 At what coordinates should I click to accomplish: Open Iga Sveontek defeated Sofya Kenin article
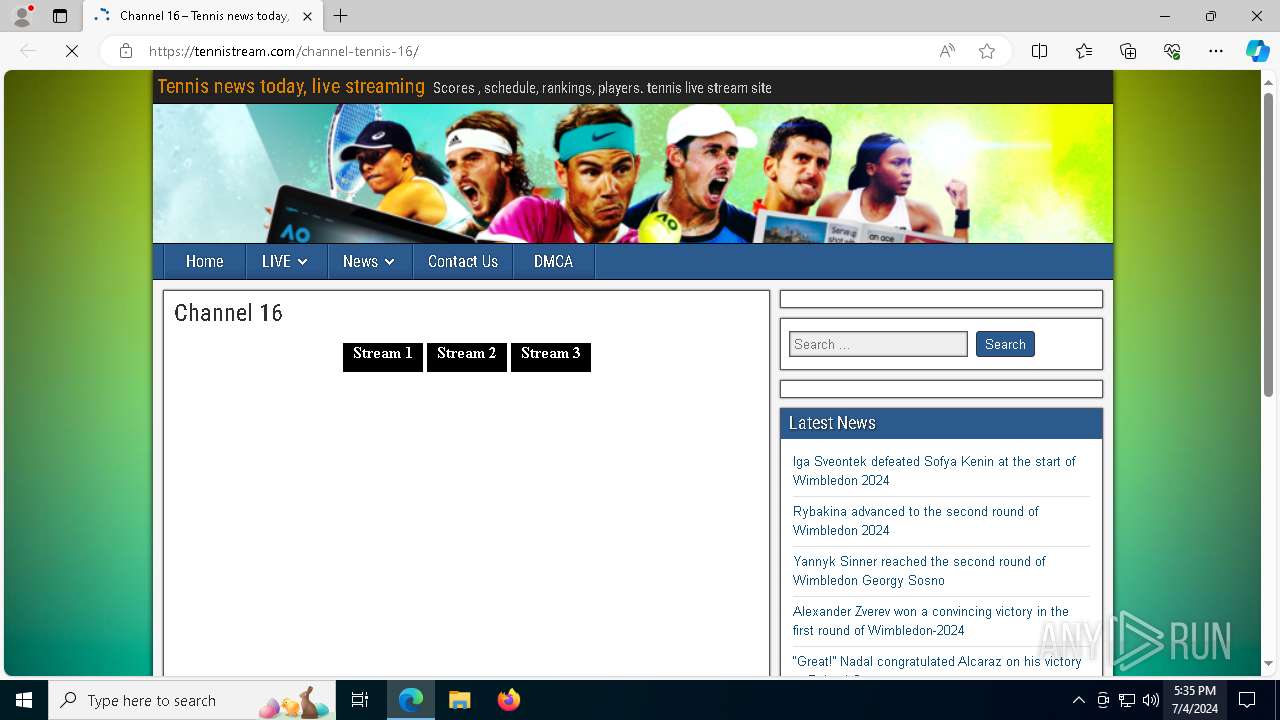pyautogui.click(x=934, y=471)
